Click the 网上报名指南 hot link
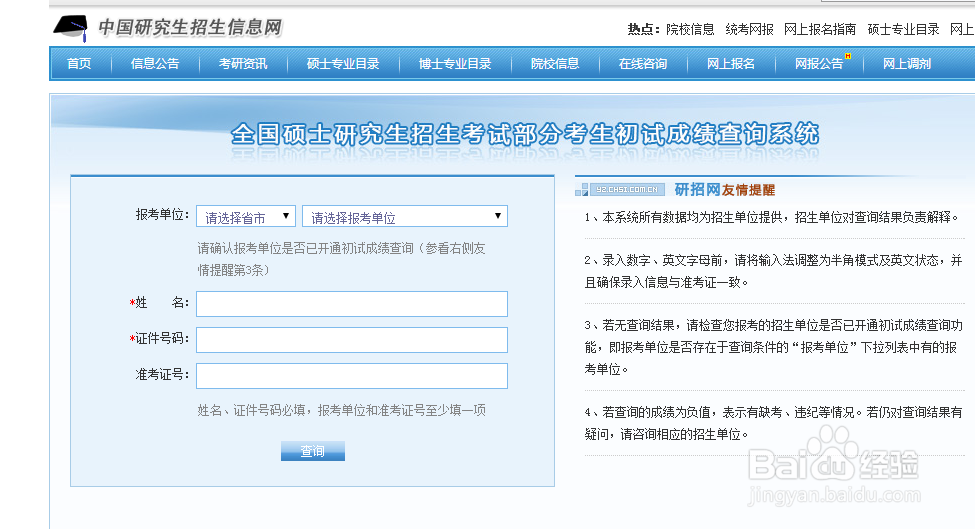This screenshot has width=975, height=529. pyautogui.click(x=820, y=29)
